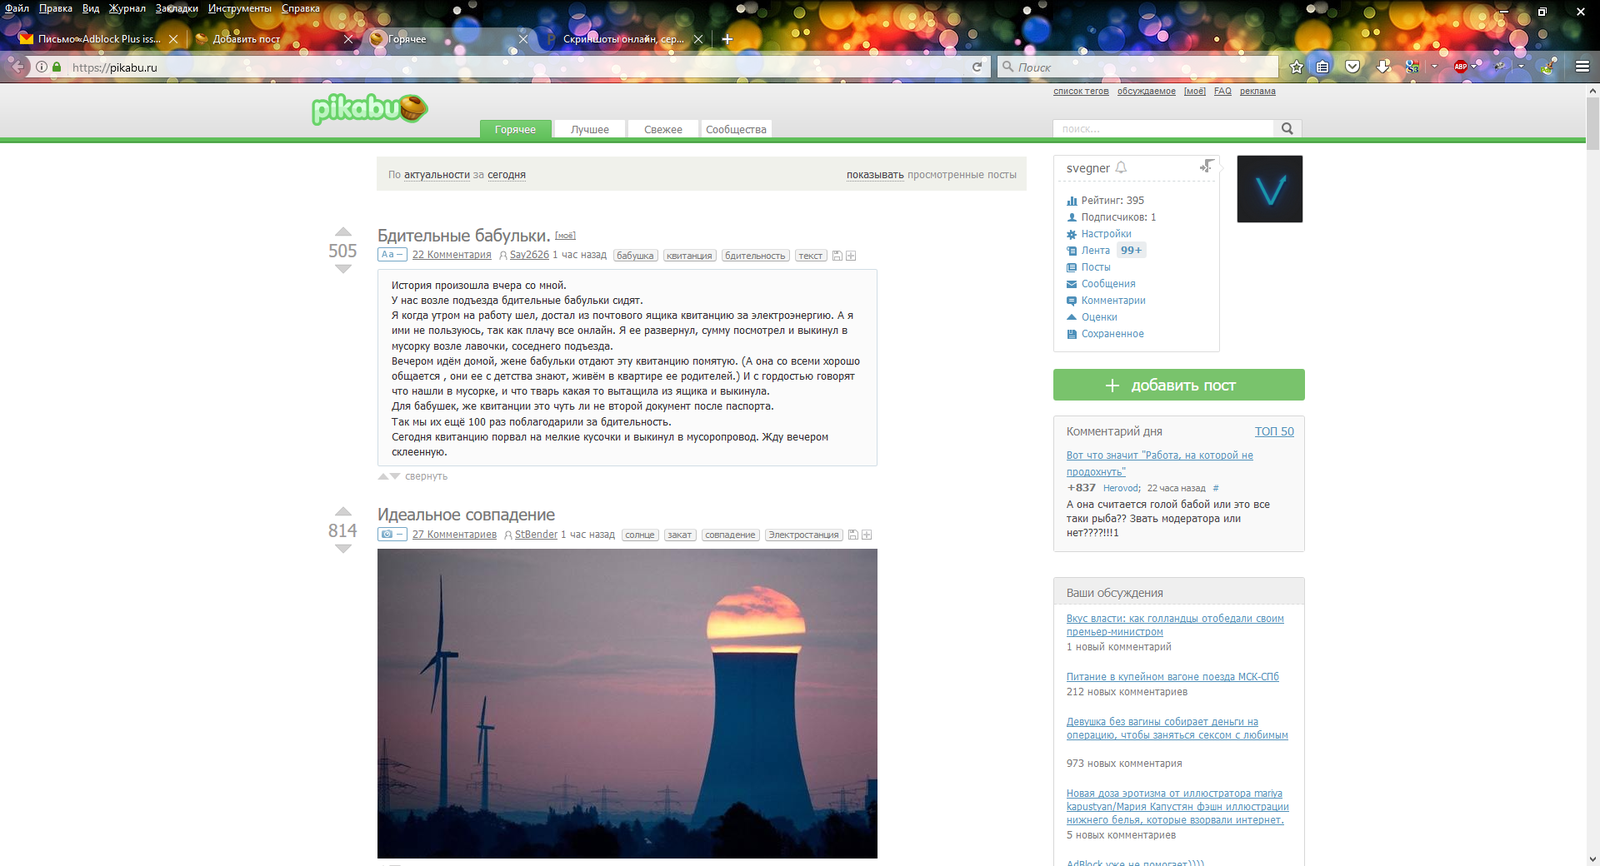
Task: Click plus icon next to the текст tag
Action: pyautogui.click(x=851, y=256)
